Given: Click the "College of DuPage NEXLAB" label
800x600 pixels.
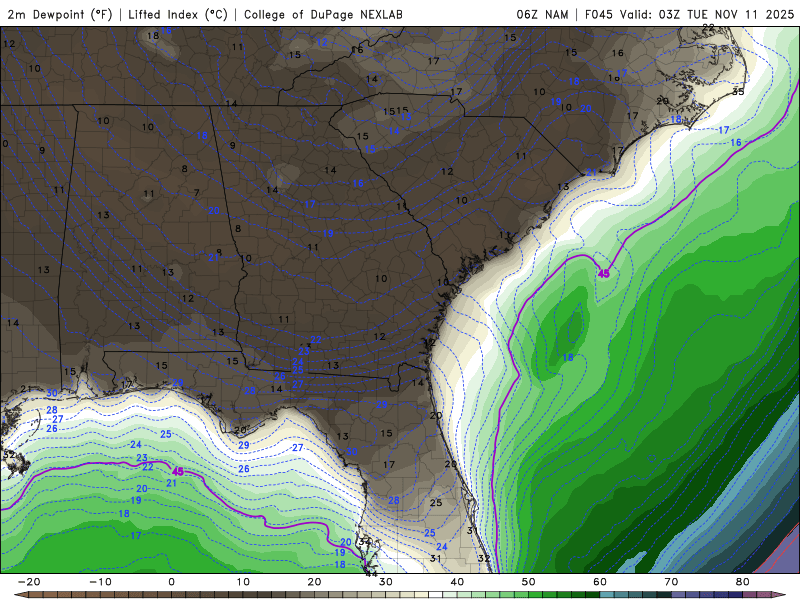Looking at the screenshot, I should pyautogui.click(x=323, y=14).
